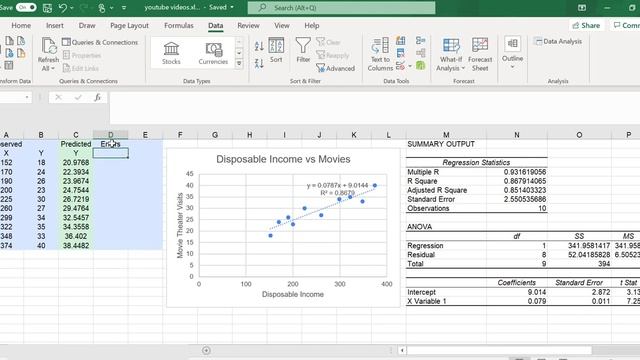
Task: Click the ANOVA label cell
Action: coord(446,227)
